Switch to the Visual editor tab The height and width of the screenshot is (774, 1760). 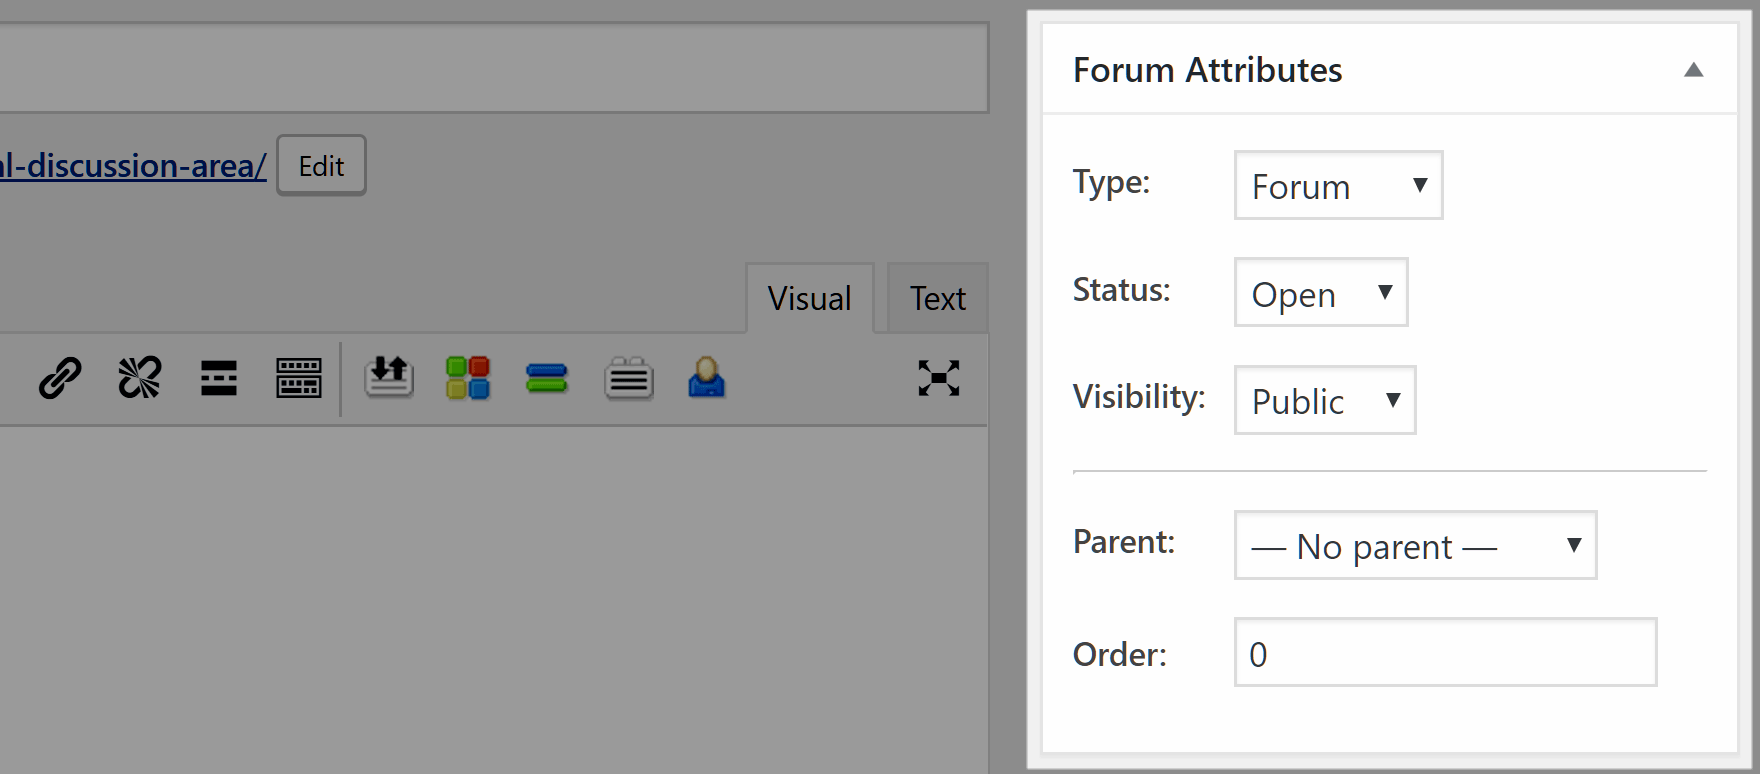[x=809, y=298]
